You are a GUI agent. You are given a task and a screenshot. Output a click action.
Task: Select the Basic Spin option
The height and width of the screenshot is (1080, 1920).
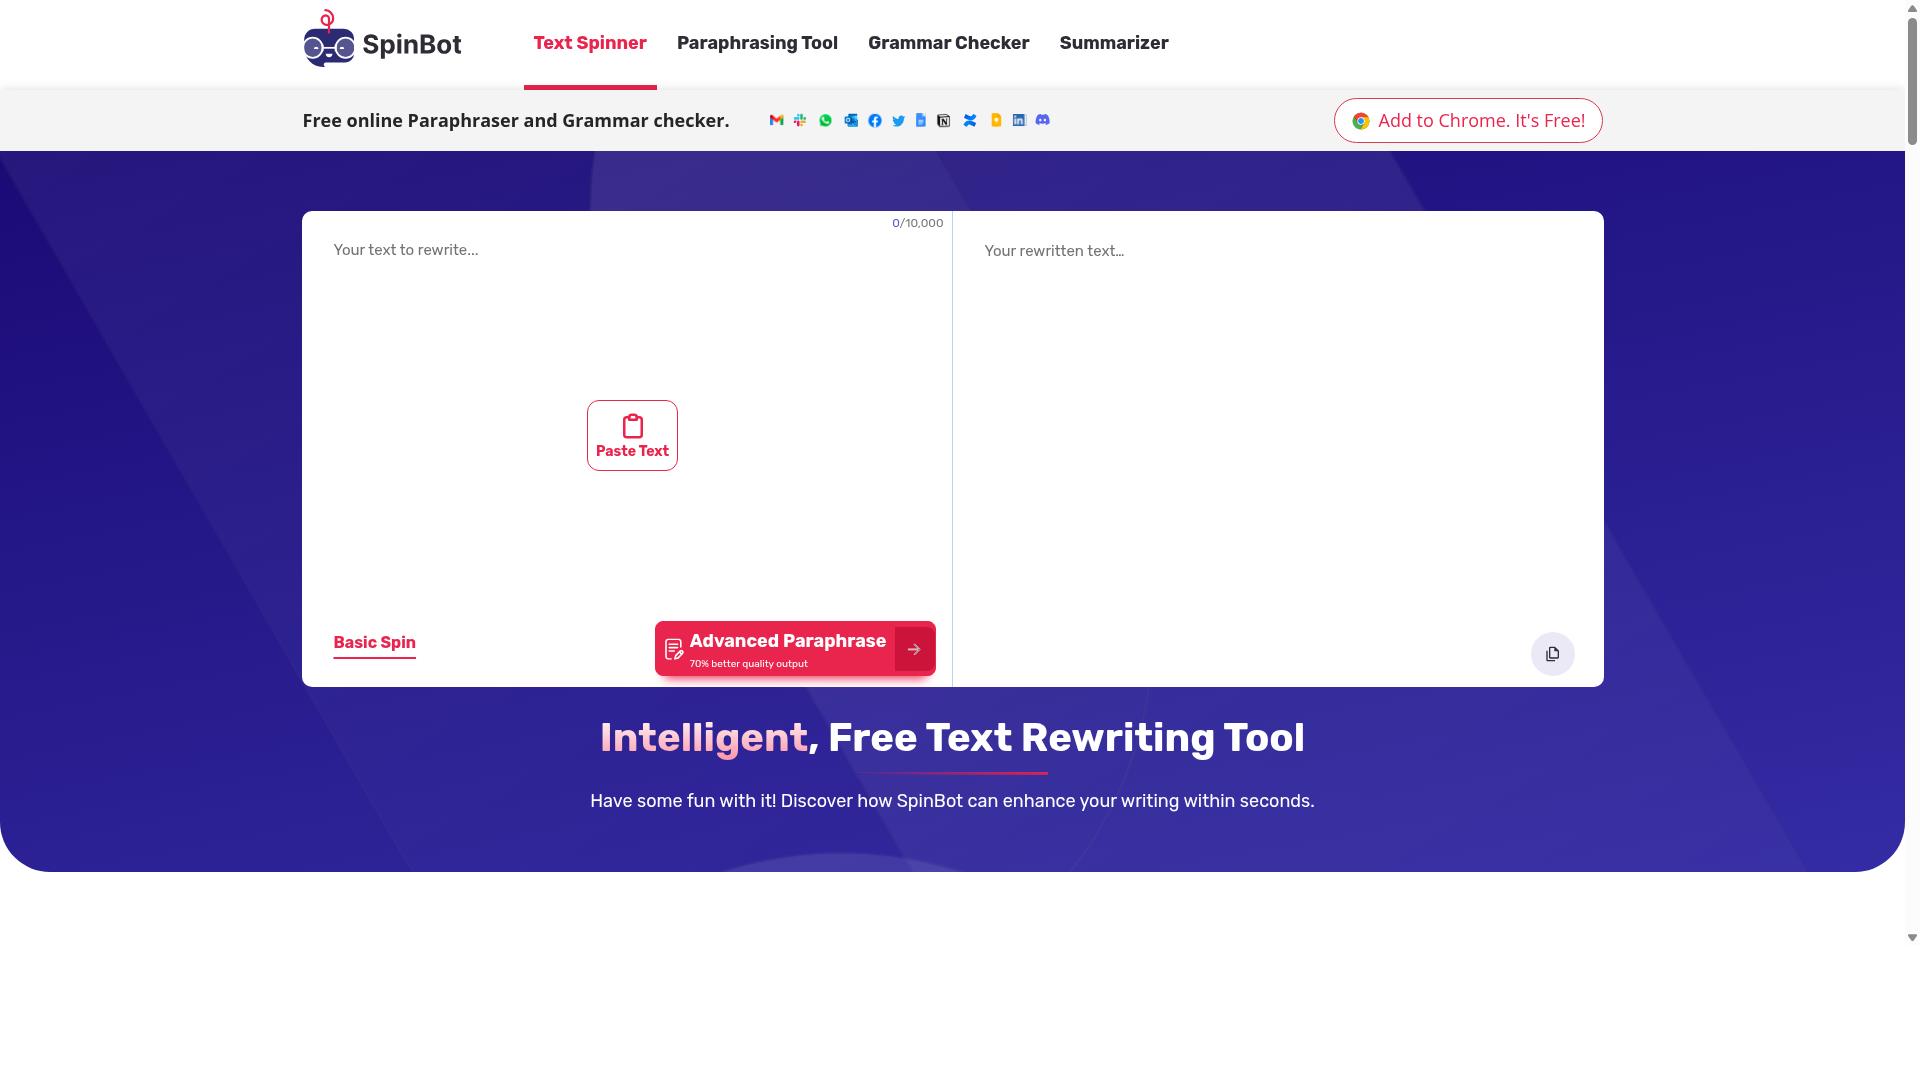pos(374,643)
